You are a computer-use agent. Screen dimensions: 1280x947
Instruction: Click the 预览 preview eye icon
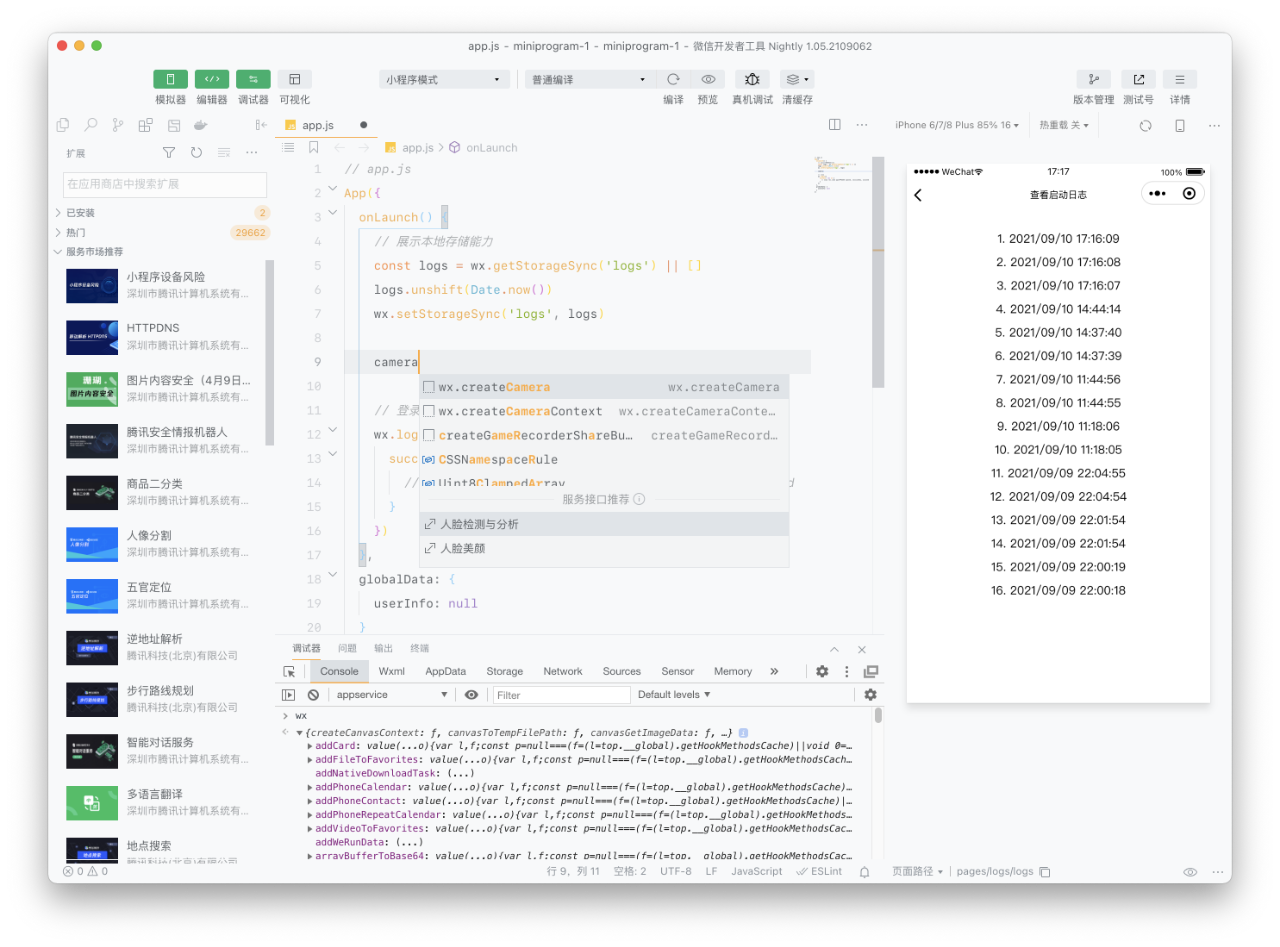click(708, 79)
